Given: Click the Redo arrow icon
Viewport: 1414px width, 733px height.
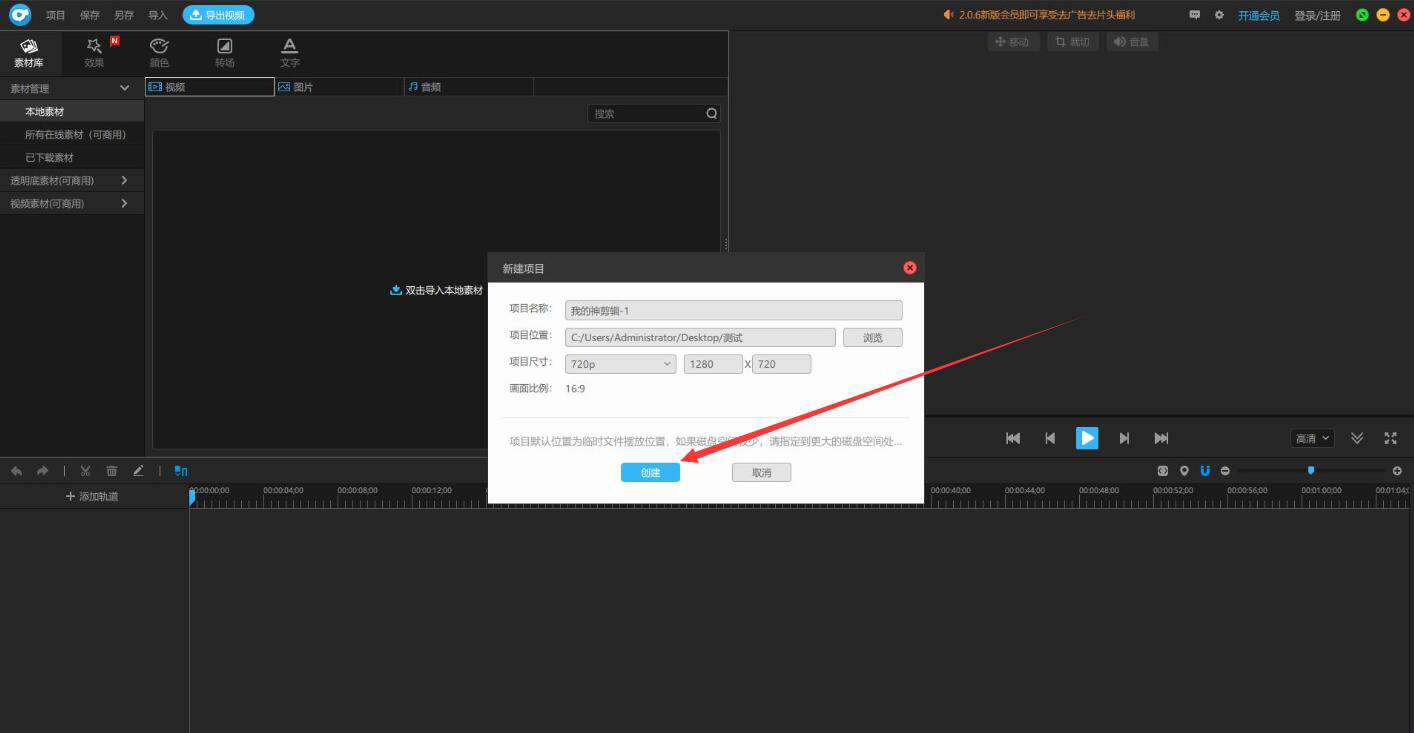Looking at the screenshot, I should coord(42,470).
